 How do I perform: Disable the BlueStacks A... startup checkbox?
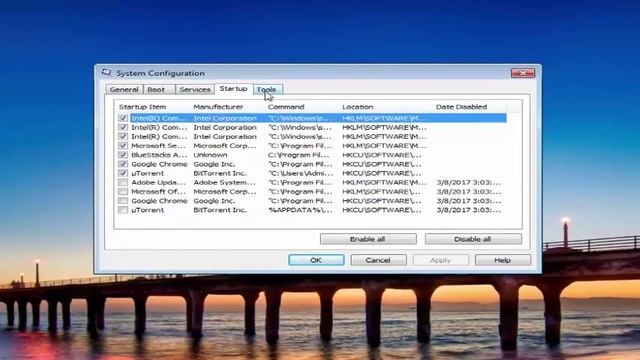point(122,155)
